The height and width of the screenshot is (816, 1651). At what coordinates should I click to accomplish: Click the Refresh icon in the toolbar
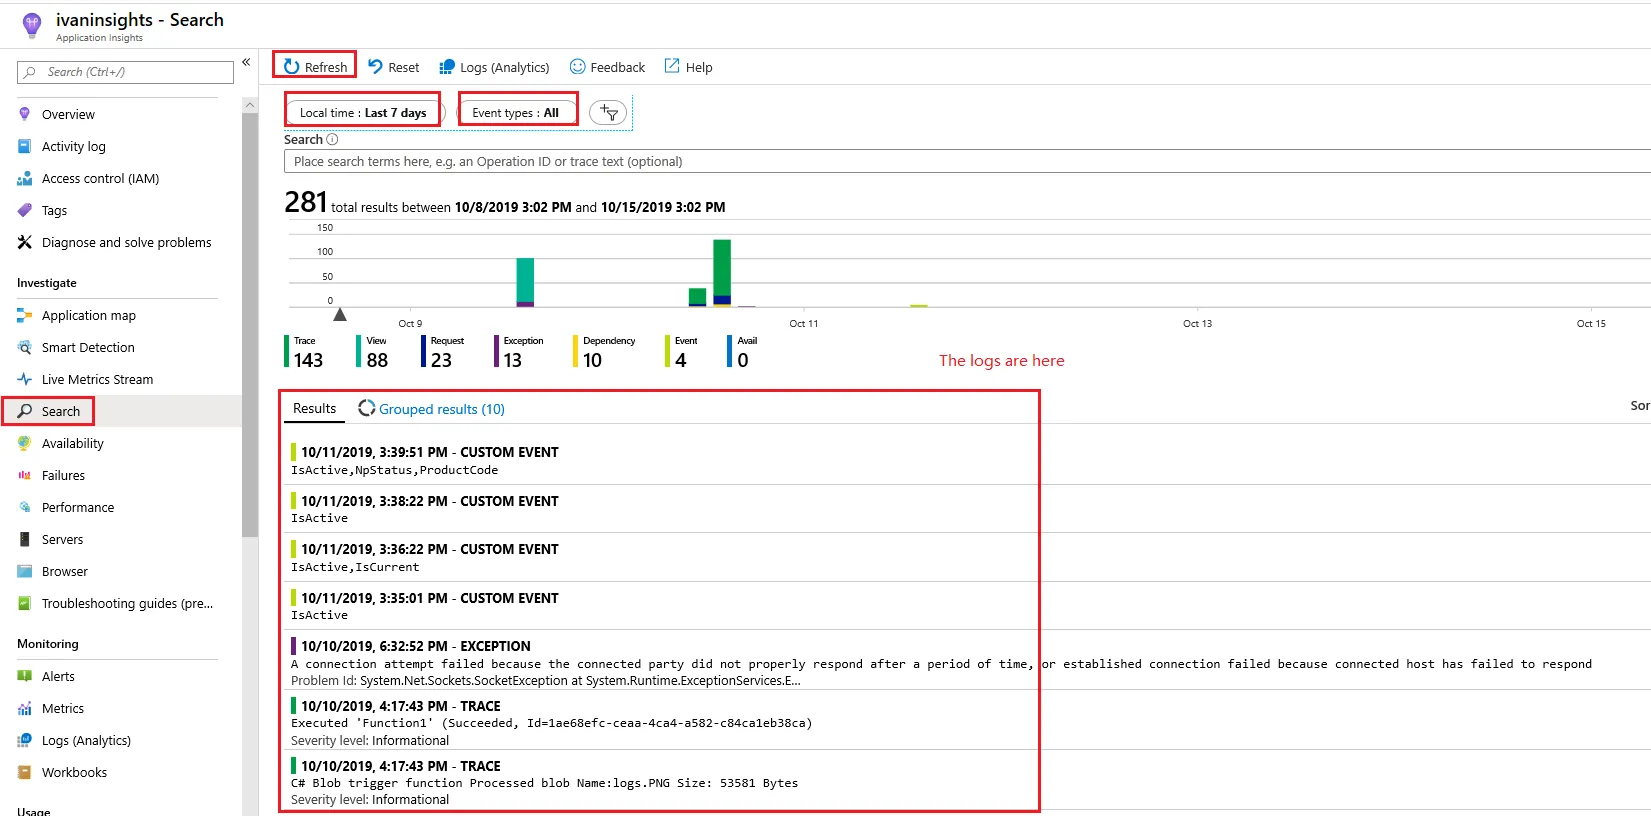point(292,67)
